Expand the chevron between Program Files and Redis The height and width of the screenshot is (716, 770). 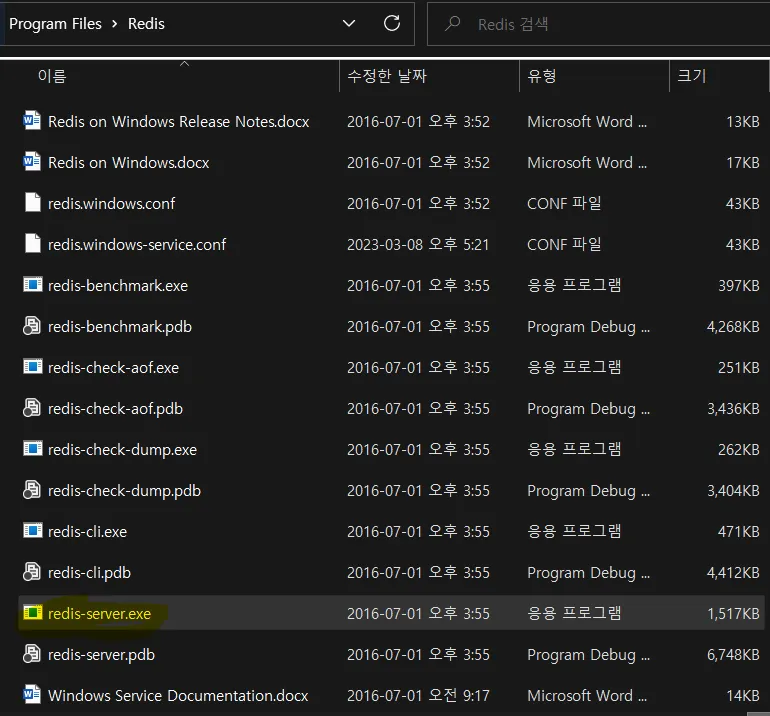114,24
